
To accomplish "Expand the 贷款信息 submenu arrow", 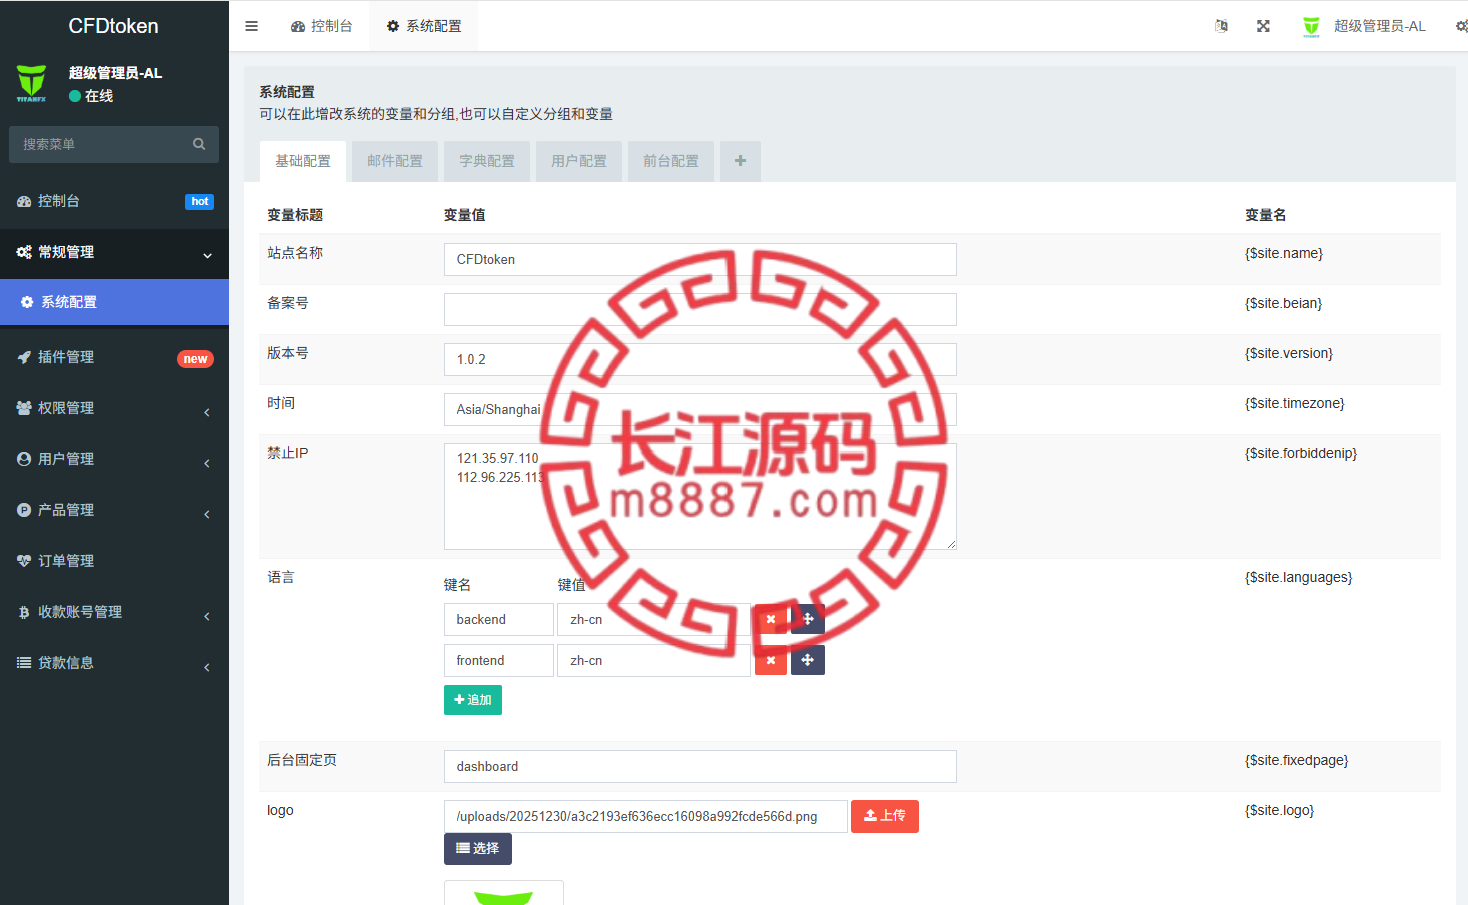I will 207,667.
